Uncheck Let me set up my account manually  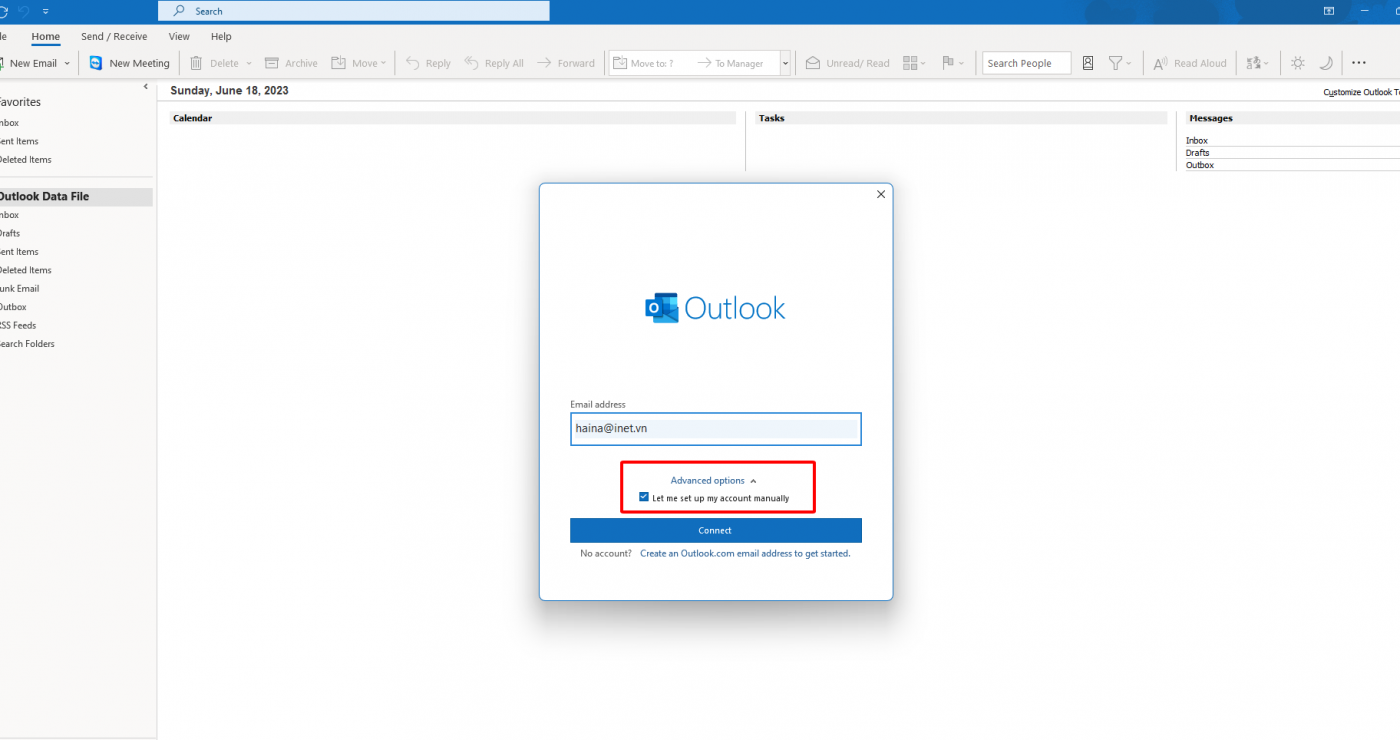[x=644, y=497]
